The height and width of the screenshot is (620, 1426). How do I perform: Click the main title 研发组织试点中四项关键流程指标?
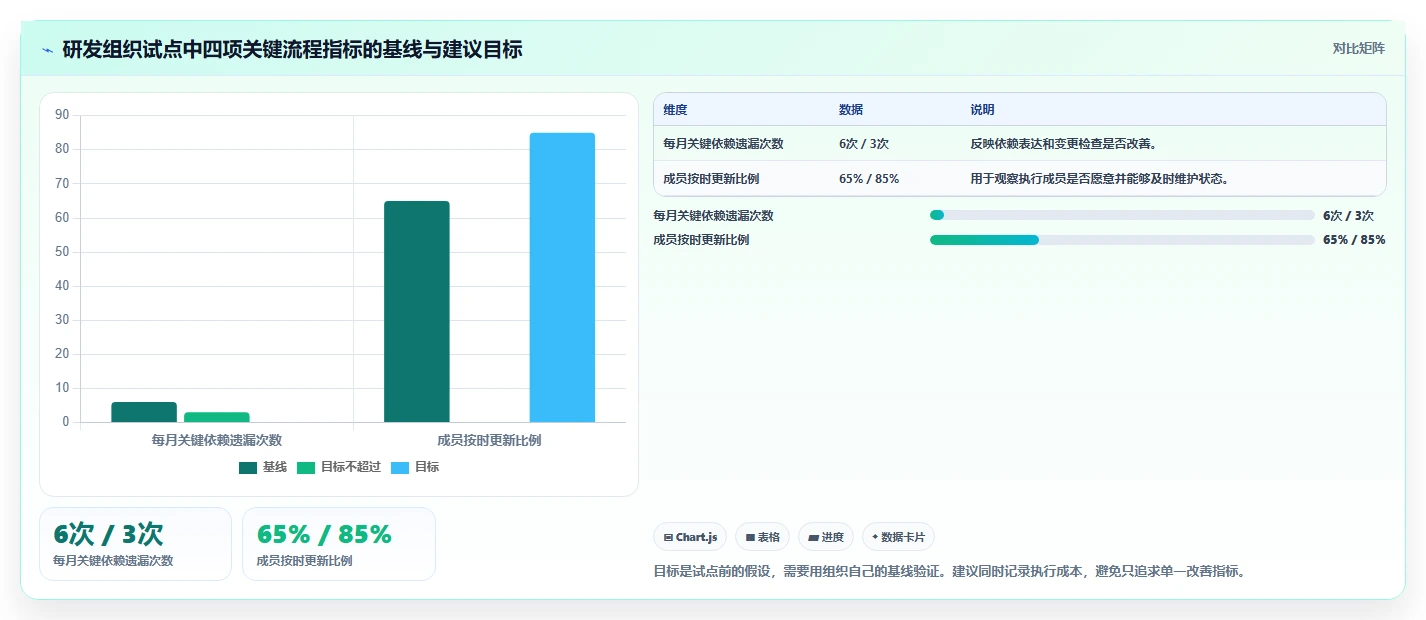(x=292, y=49)
